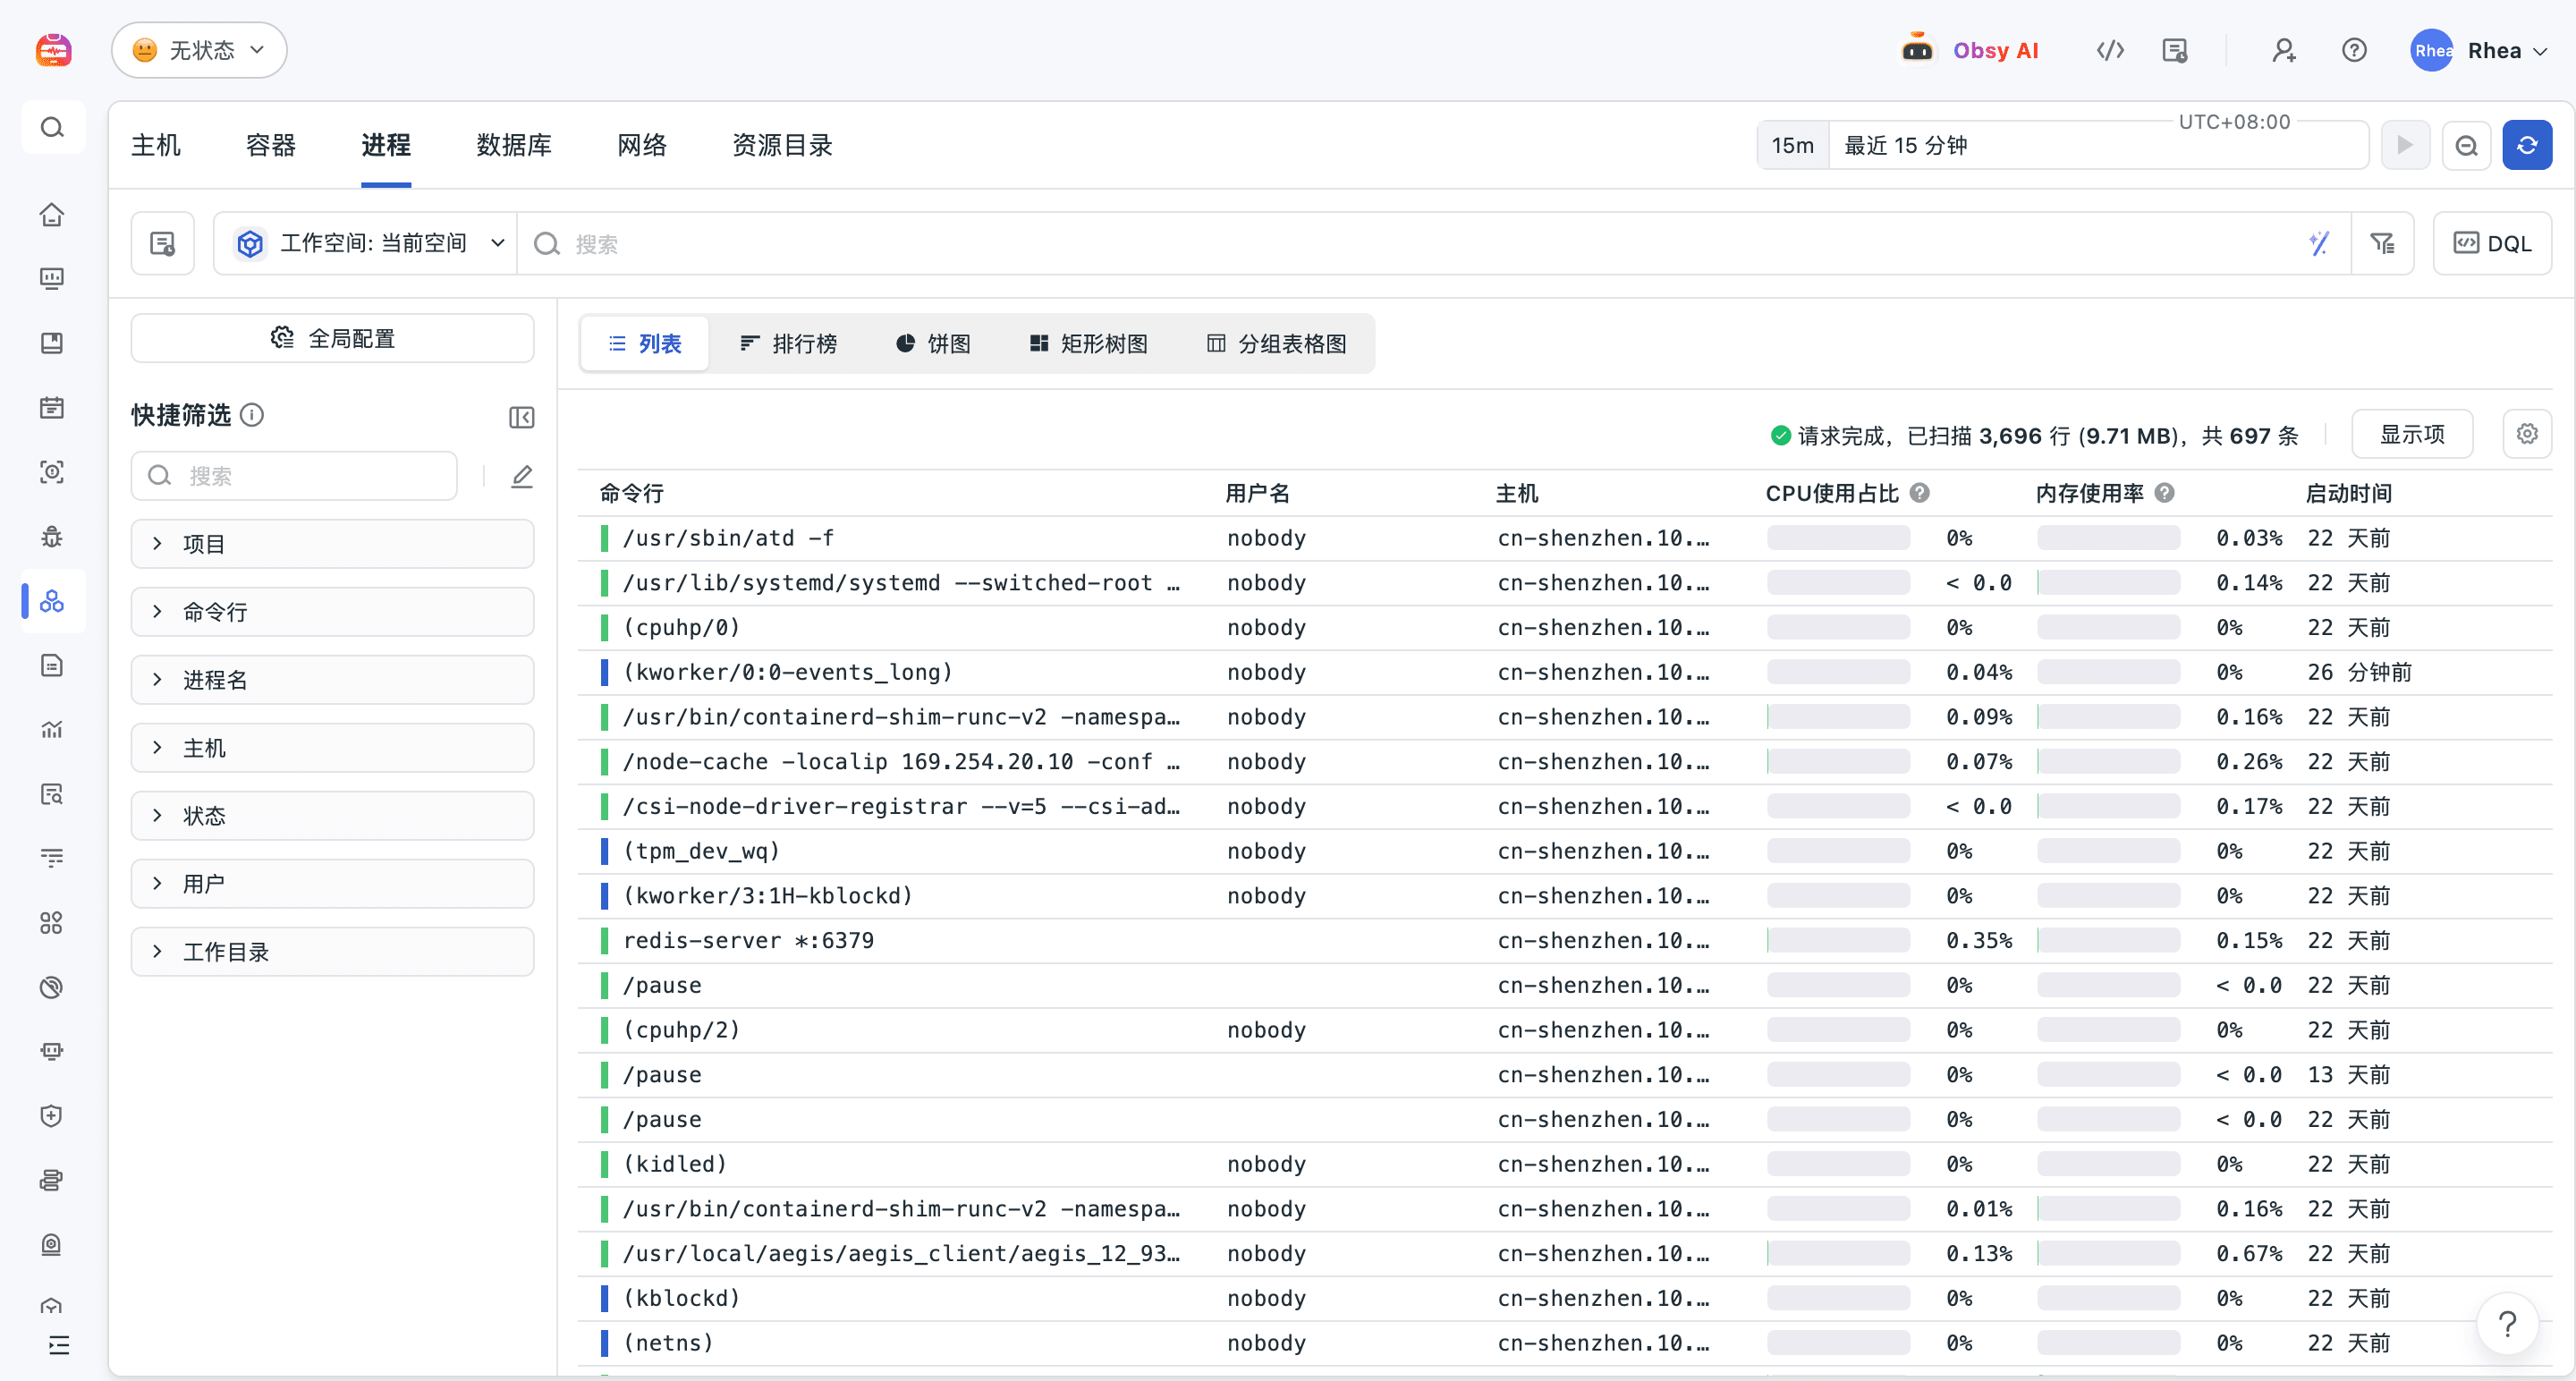Image resolution: width=2576 pixels, height=1381 pixels.
Task: Switch to the 网络 tab
Action: coord(642,145)
